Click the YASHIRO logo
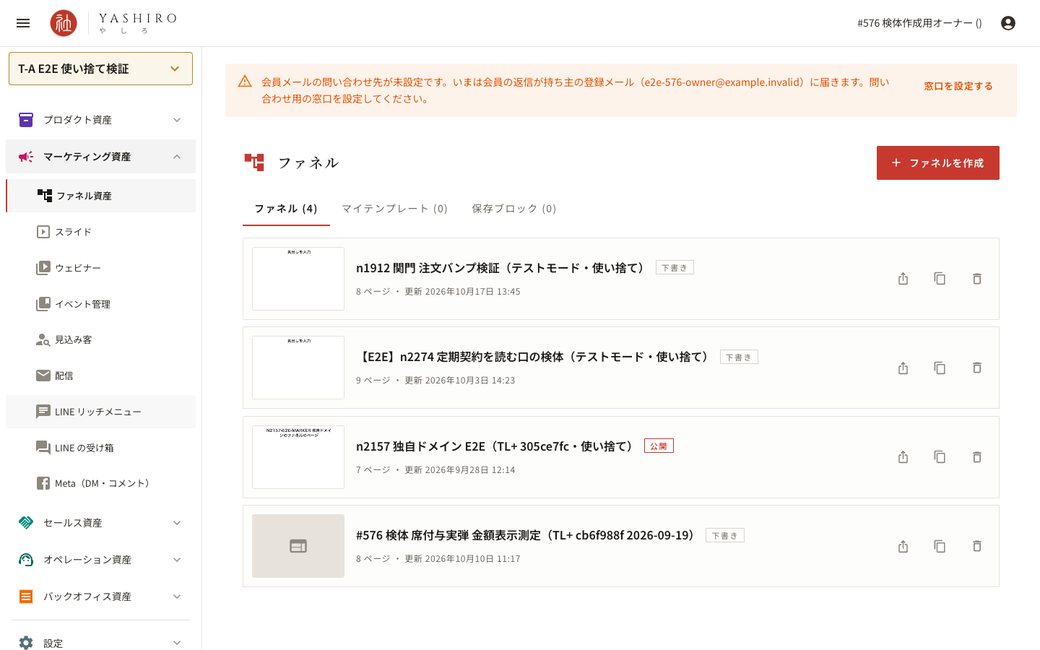Screen dimensions: 1040x650 (x=113, y=23)
